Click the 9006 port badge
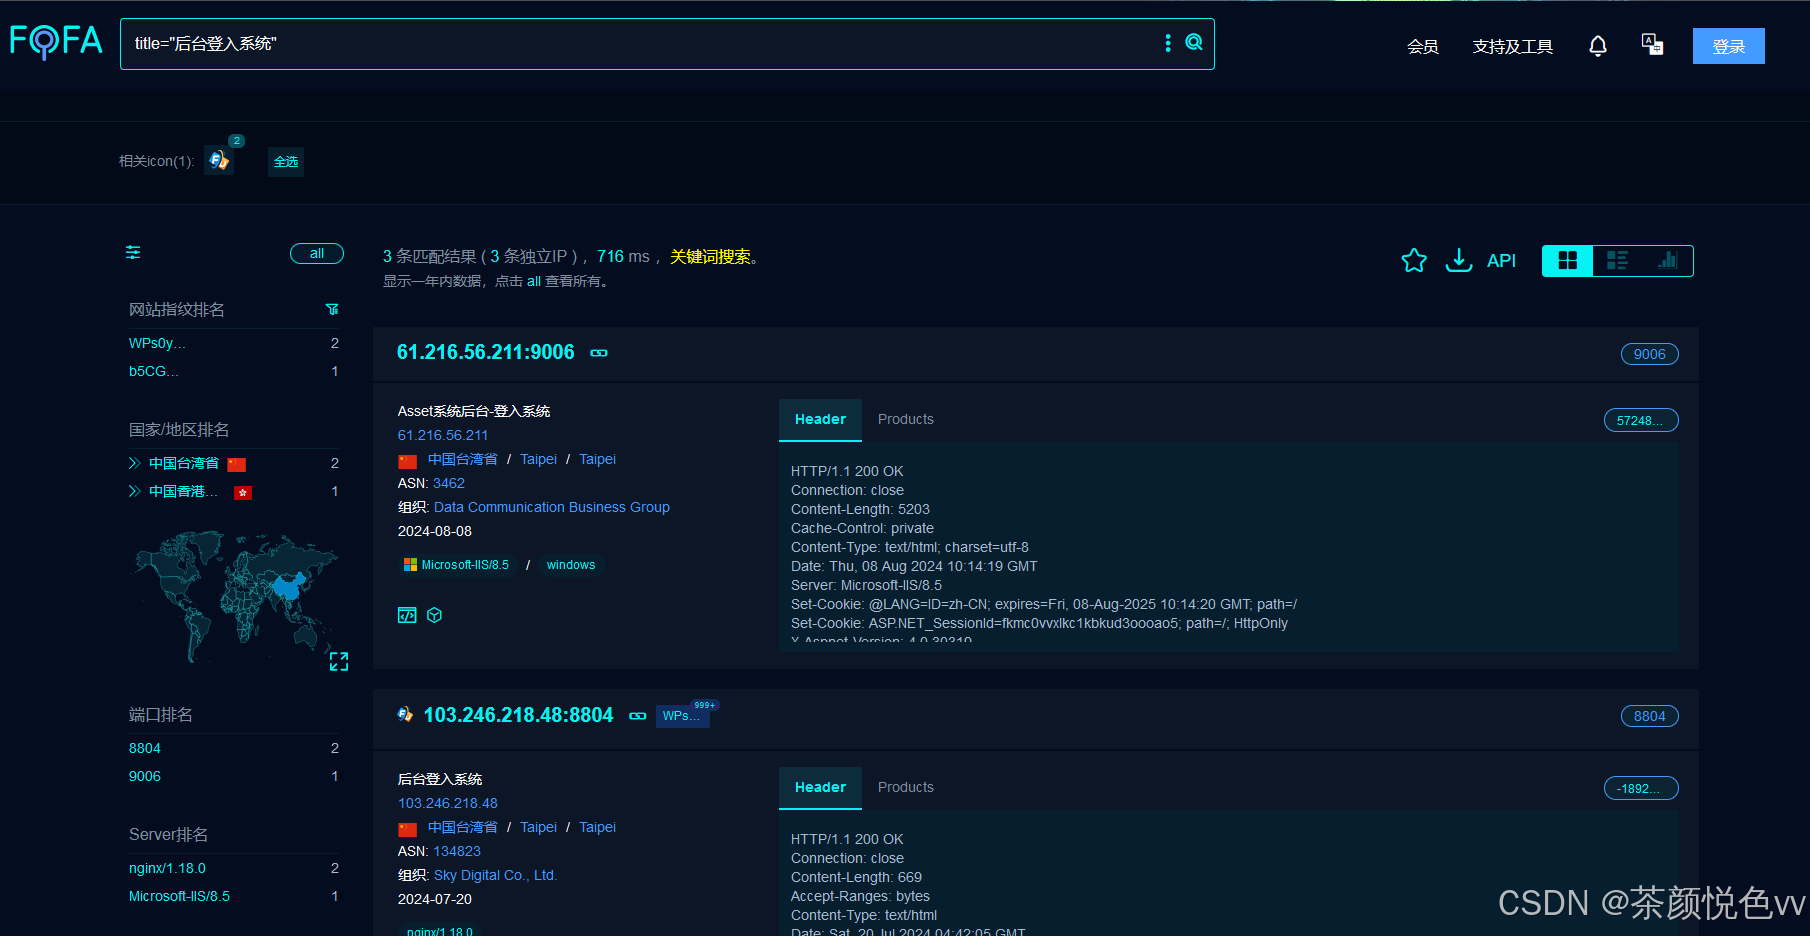1810x936 pixels. pos(1649,354)
